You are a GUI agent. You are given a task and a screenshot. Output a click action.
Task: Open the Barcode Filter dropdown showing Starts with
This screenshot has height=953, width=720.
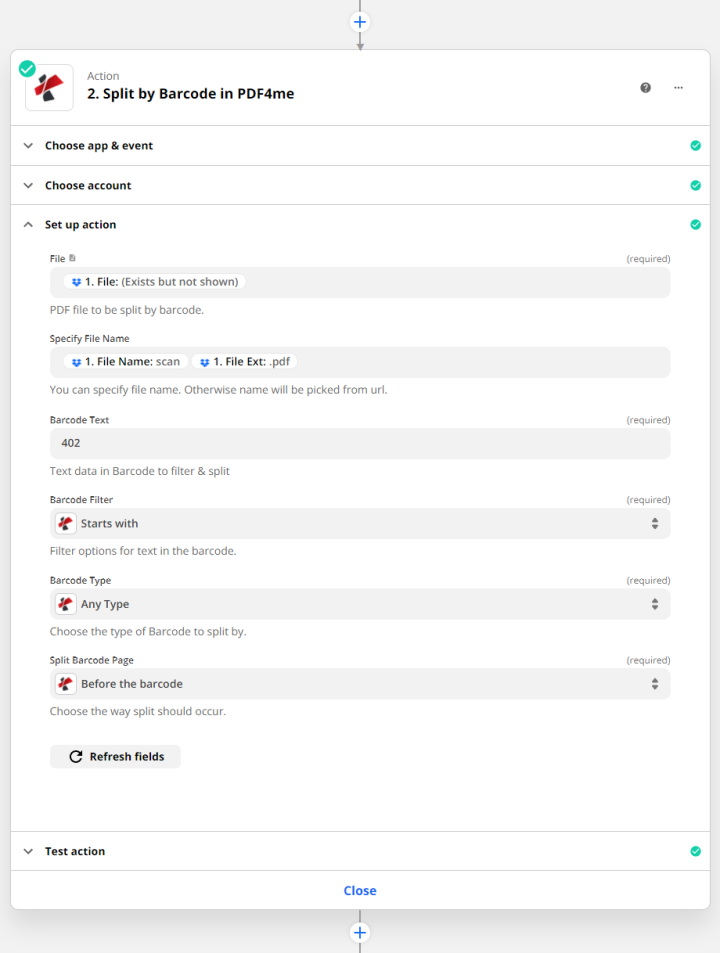(360, 523)
